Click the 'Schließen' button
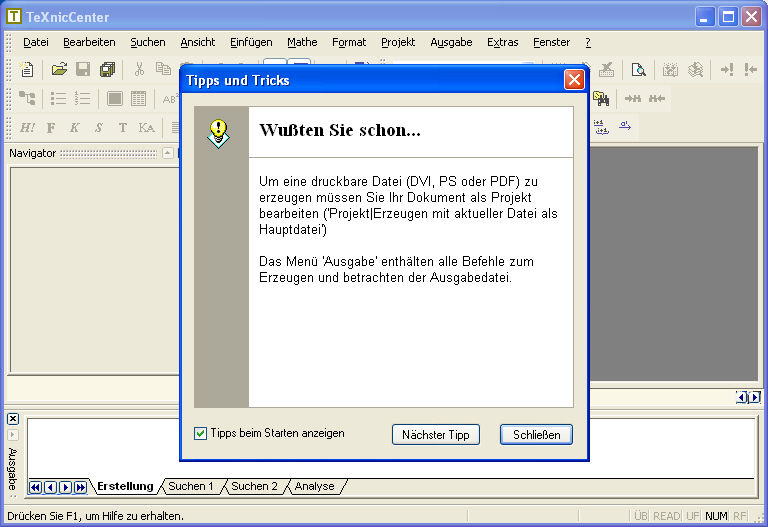Screen dimensions: 768x527 [536, 434]
